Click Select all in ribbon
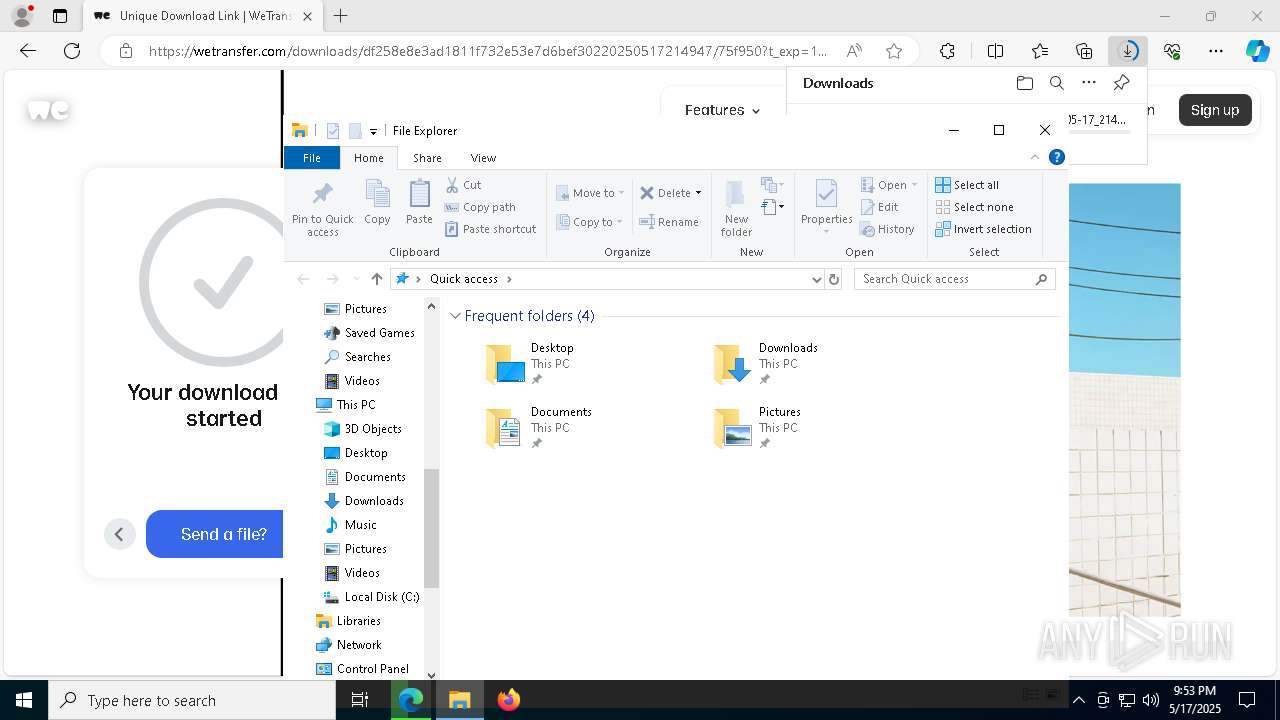1280x720 pixels. pos(967,185)
